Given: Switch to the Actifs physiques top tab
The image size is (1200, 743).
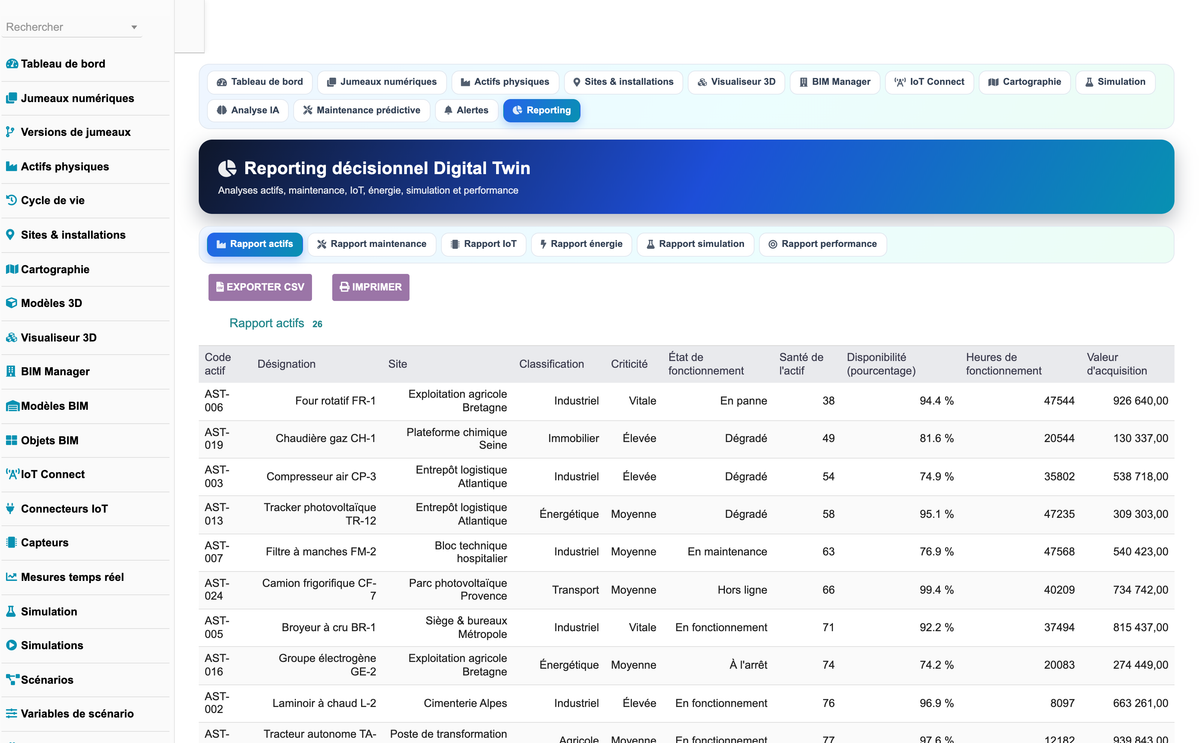Looking at the screenshot, I should (x=505, y=82).
